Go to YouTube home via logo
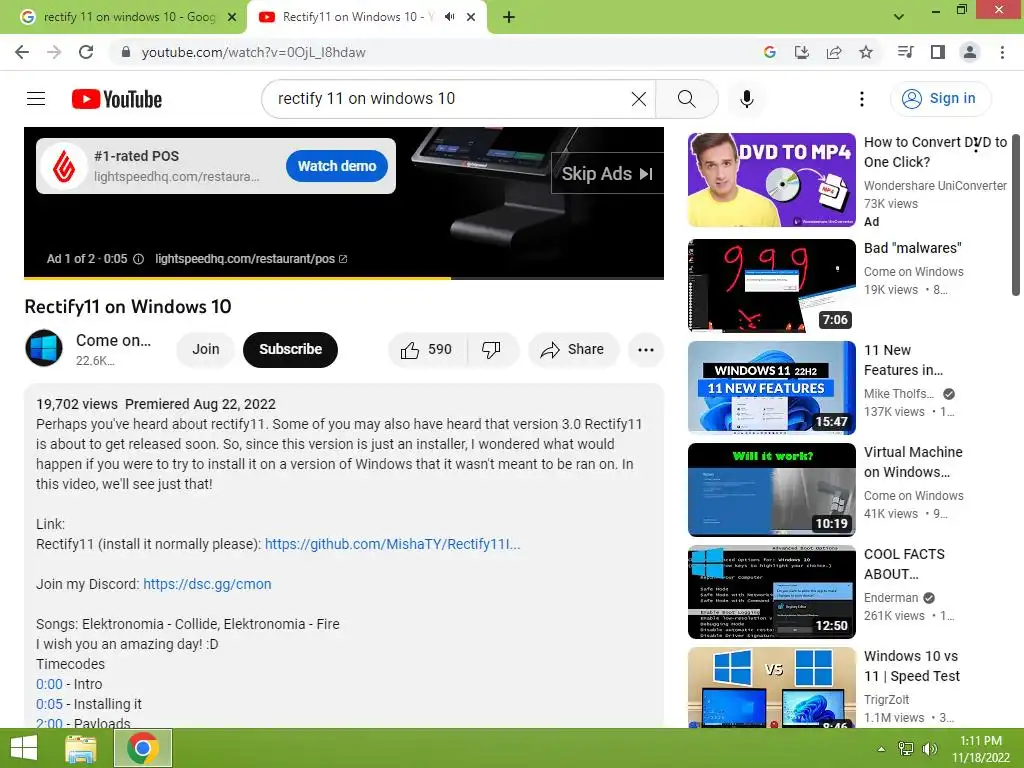This screenshot has width=1024, height=768. tap(117, 99)
